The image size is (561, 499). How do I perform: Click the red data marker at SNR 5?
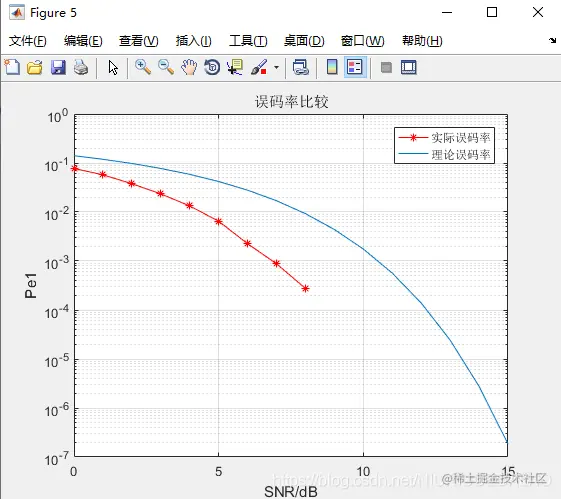[x=219, y=222]
